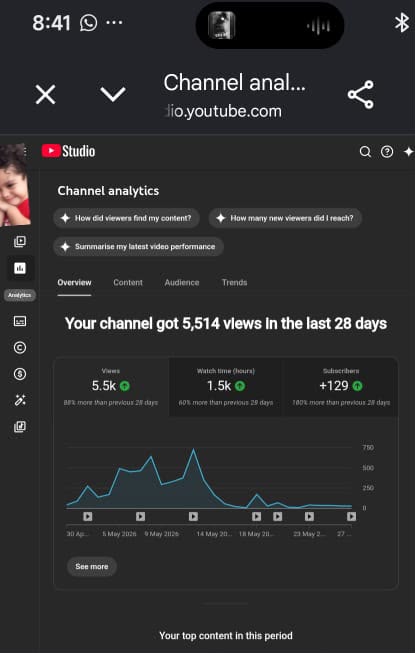Ask "How did viewers find my content?"

[127, 218]
